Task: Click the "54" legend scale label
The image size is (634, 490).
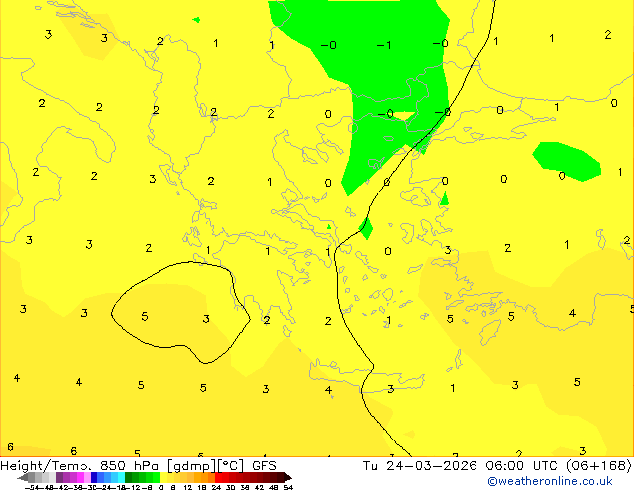Action: (288, 488)
